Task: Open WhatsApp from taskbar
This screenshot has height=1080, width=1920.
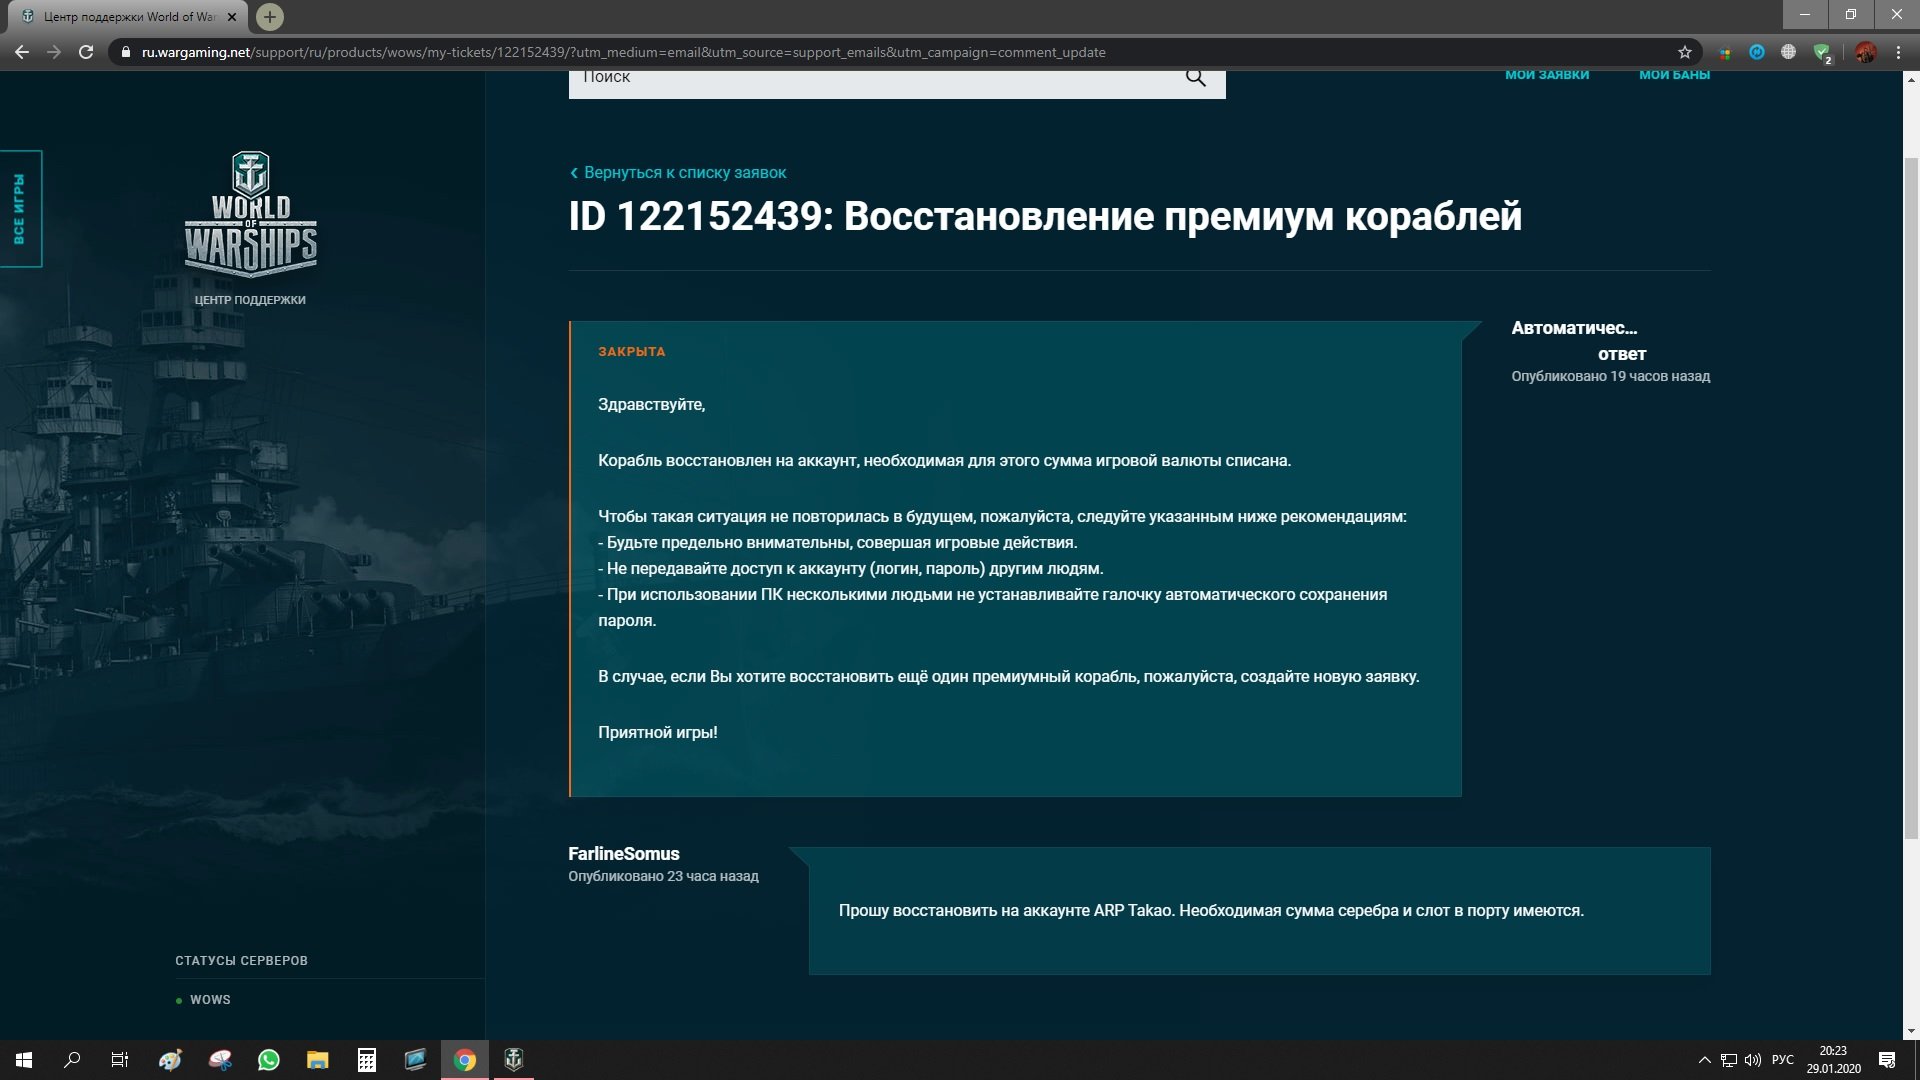Action: 269,1060
